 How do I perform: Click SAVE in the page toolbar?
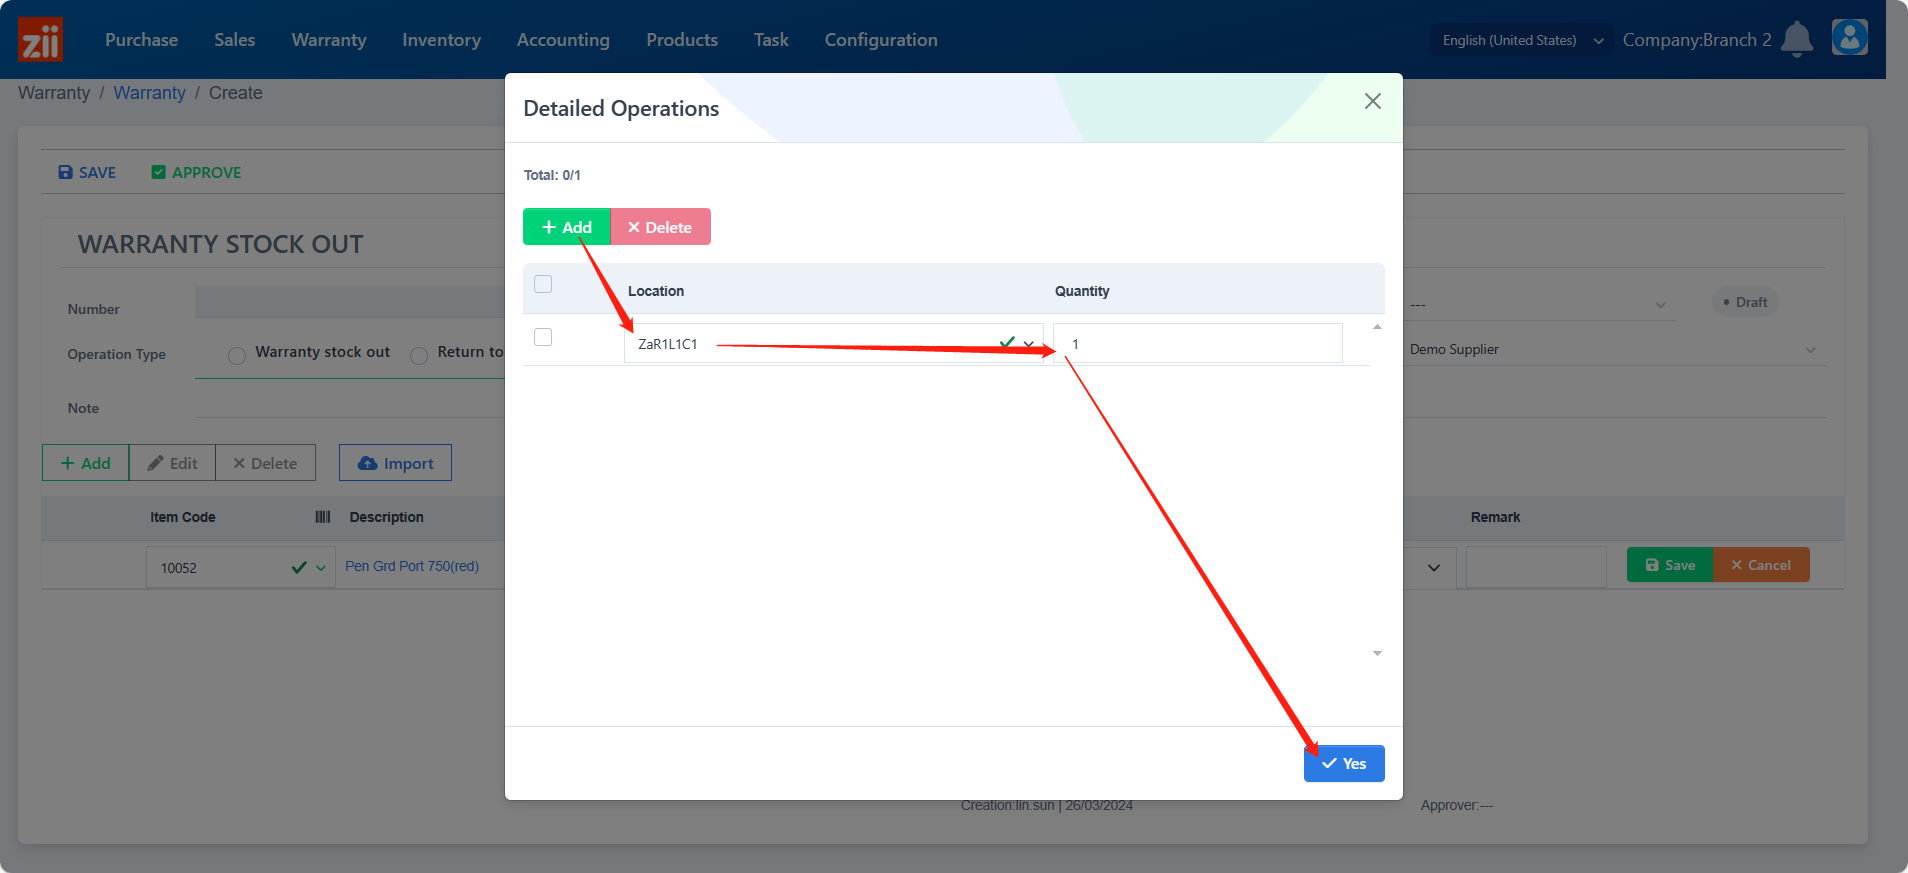[x=87, y=172]
